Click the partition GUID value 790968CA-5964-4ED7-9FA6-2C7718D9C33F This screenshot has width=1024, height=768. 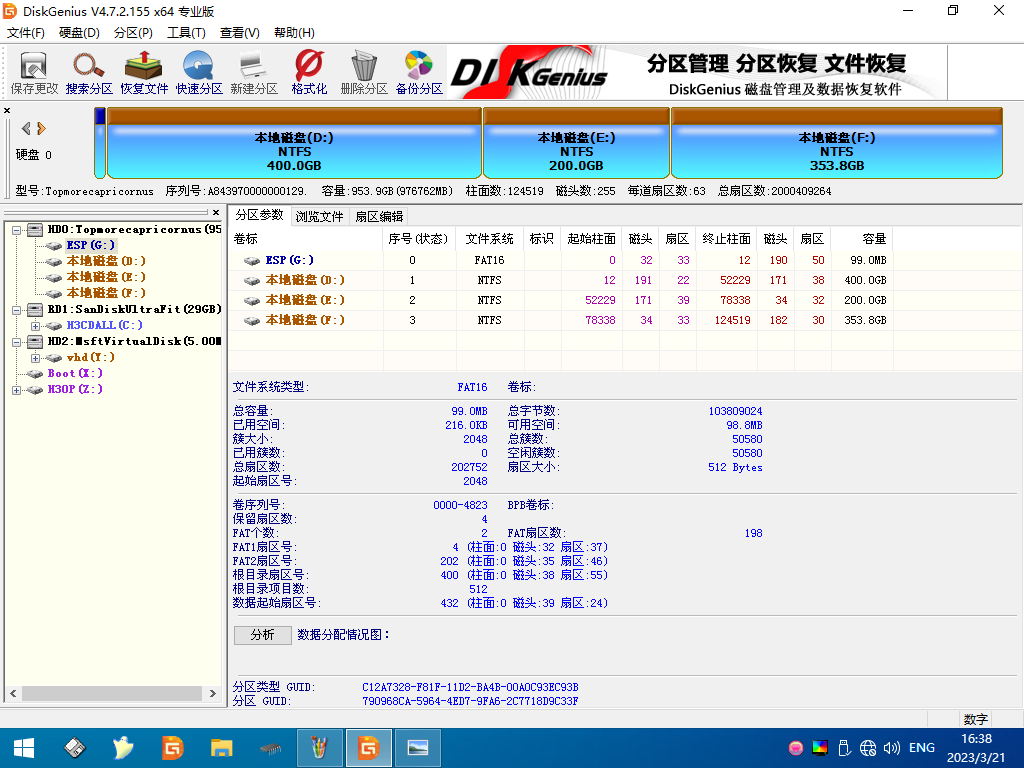click(x=470, y=701)
